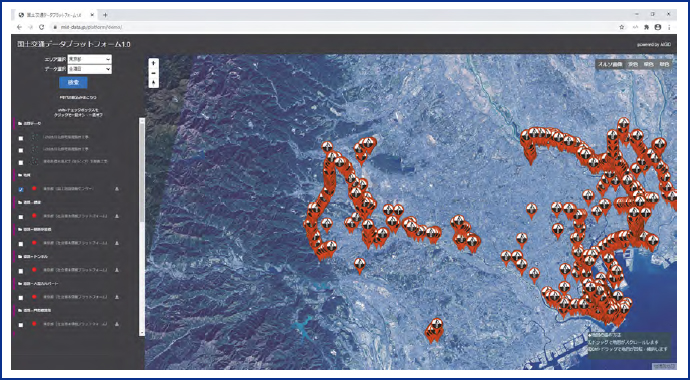Switch base map to 淡色

(x=633, y=64)
